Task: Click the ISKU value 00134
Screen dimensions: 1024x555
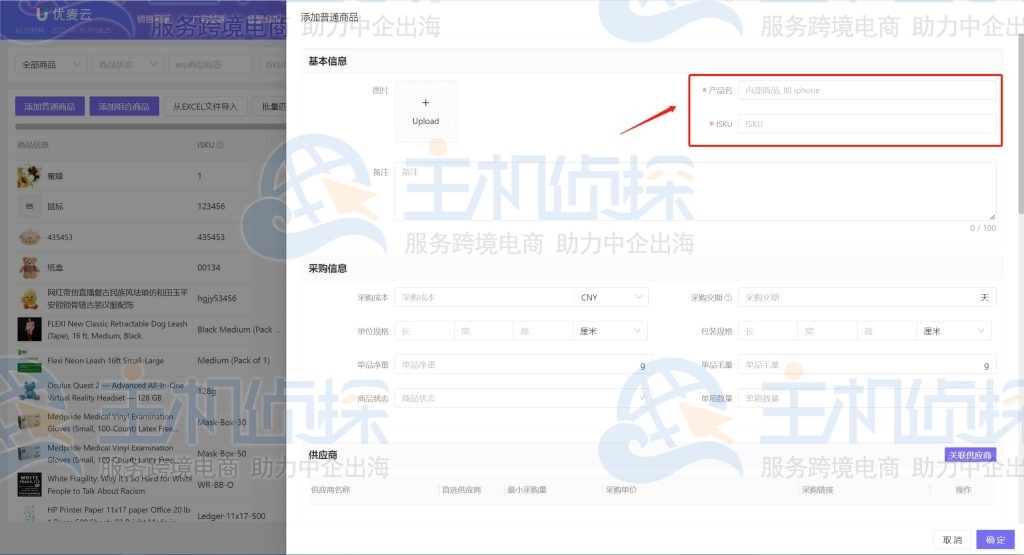Action: [x=209, y=268]
